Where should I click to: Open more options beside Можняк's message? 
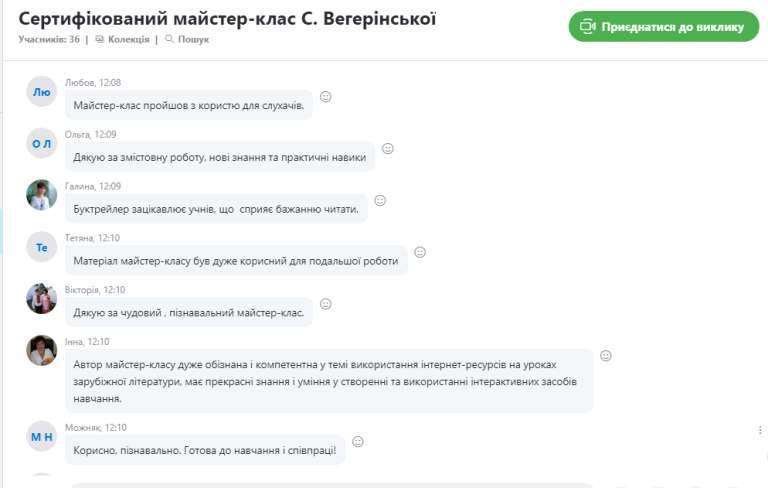pyautogui.click(x=760, y=430)
